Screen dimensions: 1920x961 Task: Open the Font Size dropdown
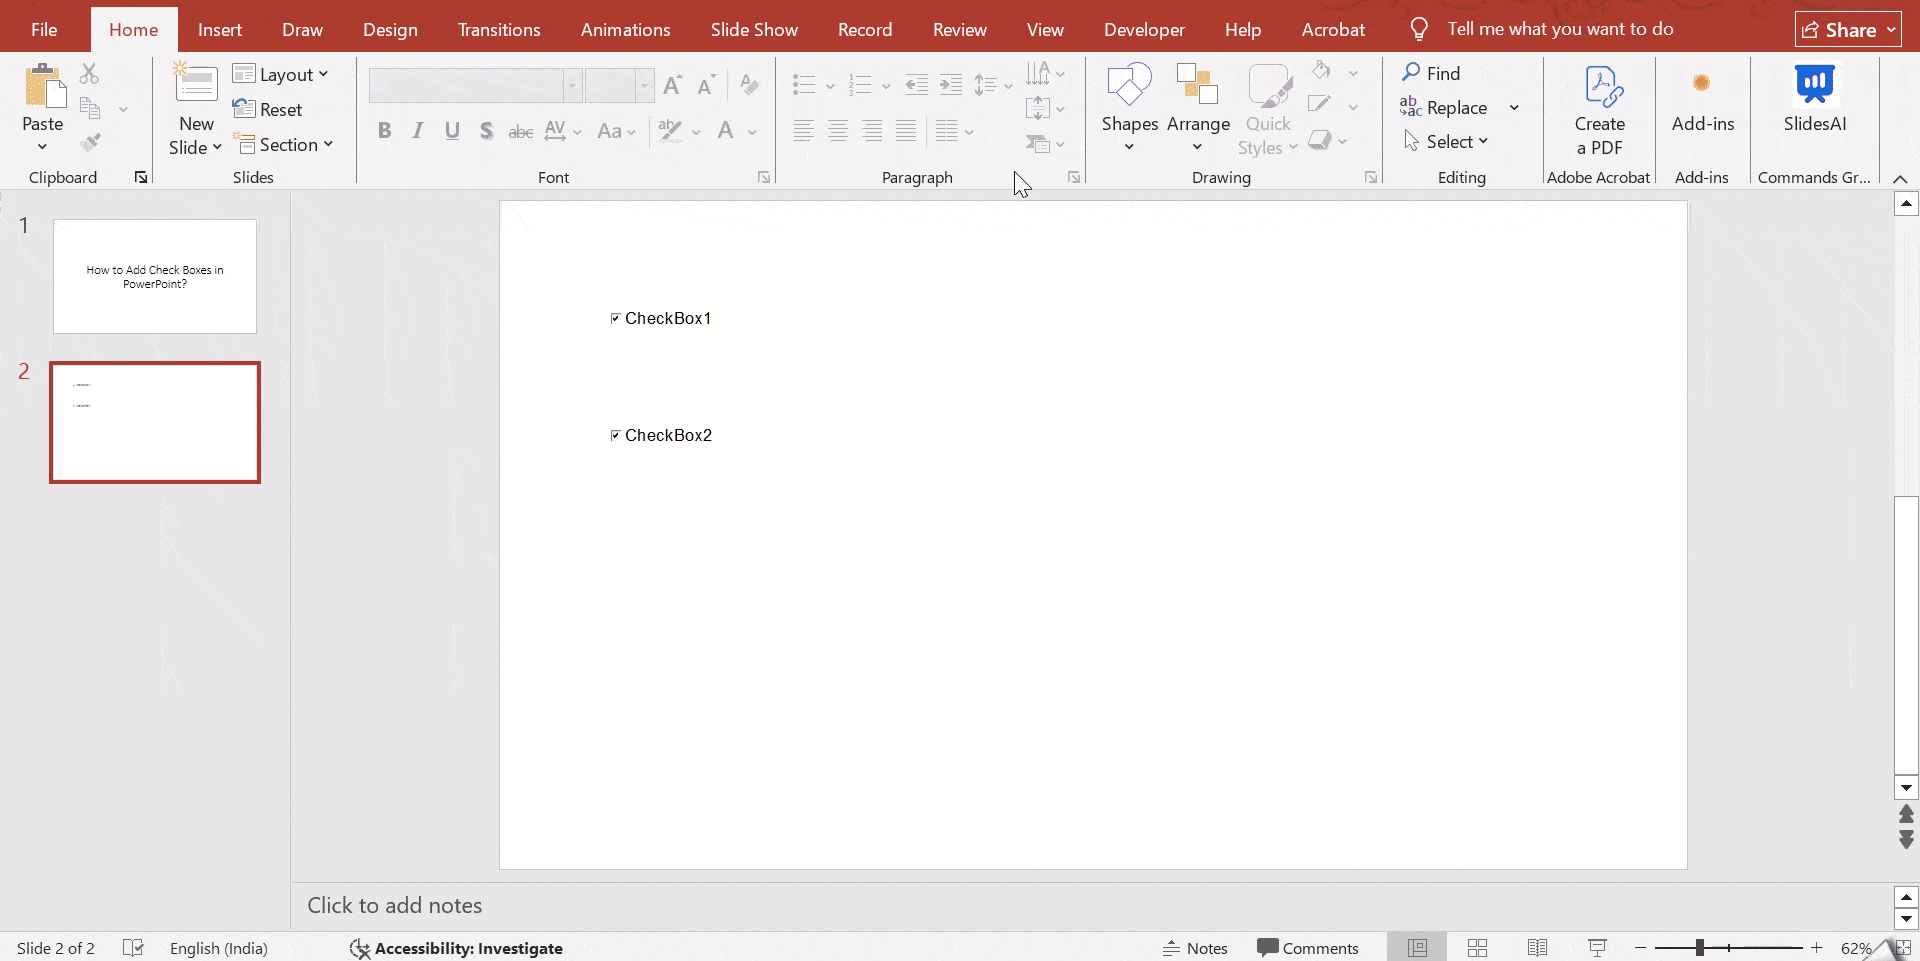tap(643, 85)
